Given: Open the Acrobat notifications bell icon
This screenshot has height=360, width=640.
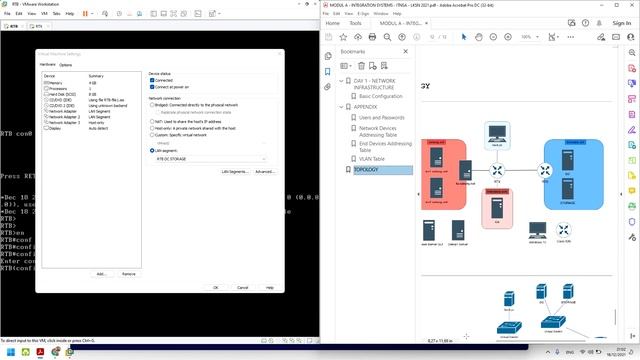Looking at the screenshot, I should [599, 23].
